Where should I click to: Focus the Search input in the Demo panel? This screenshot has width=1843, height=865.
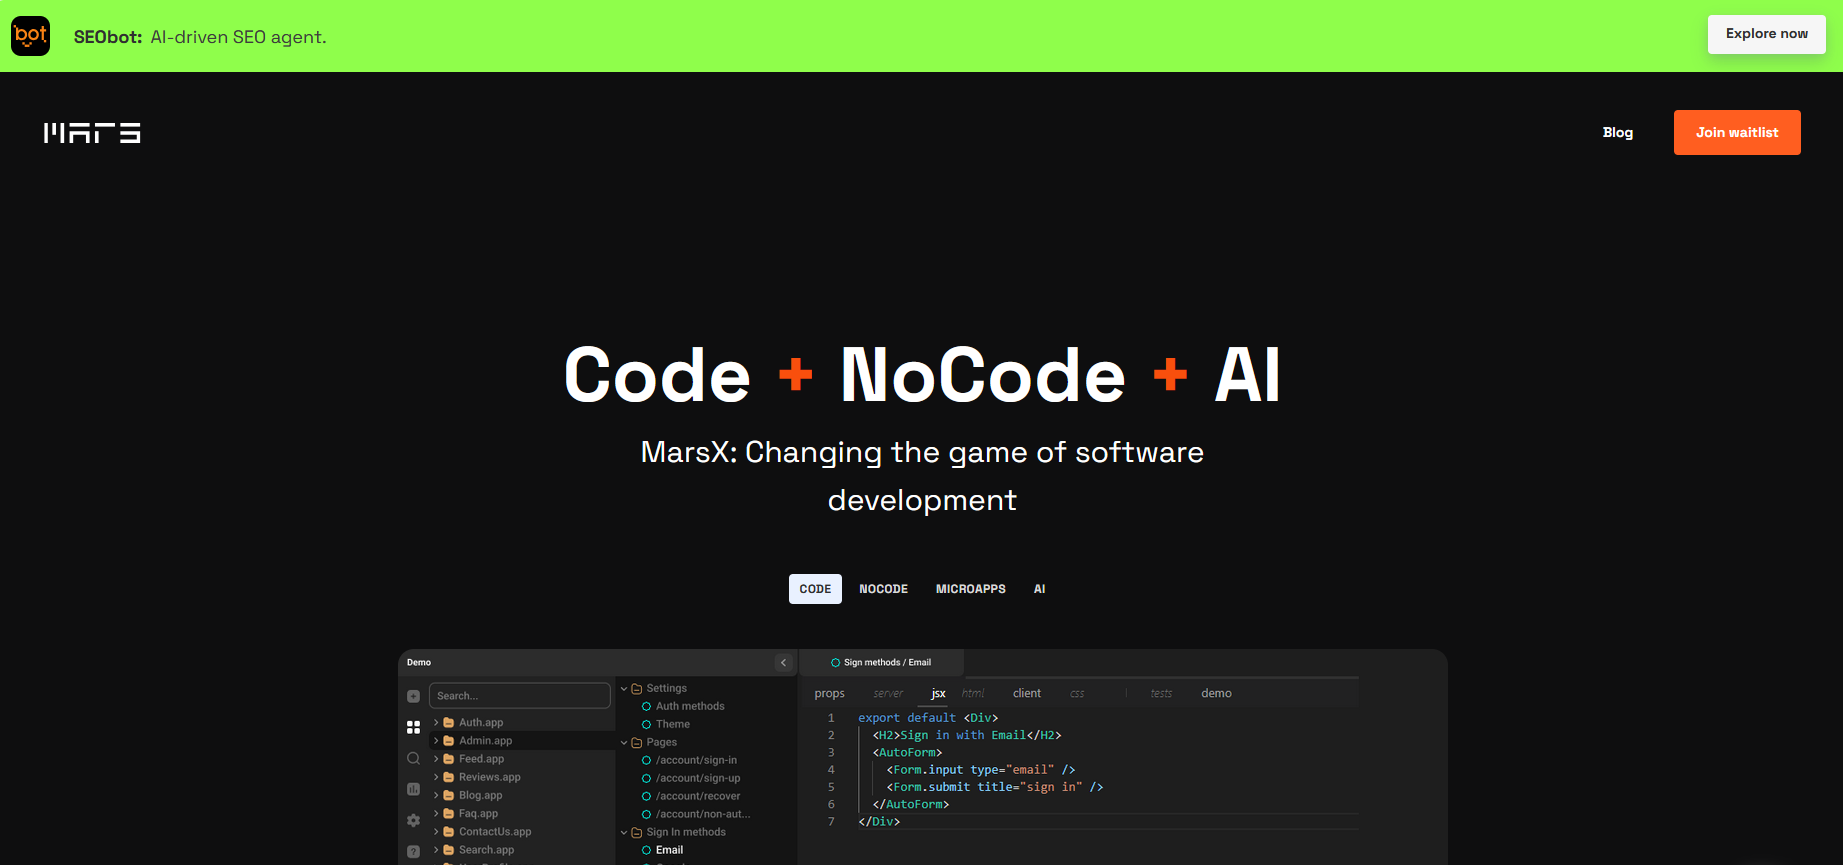click(x=520, y=696)
